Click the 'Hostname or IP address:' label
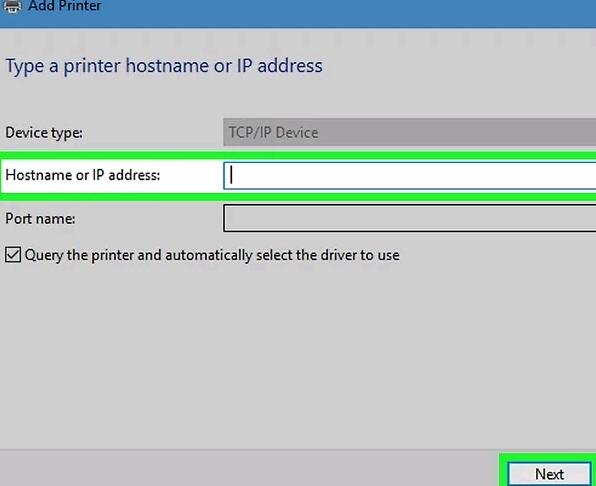 [x=83, y=175]
